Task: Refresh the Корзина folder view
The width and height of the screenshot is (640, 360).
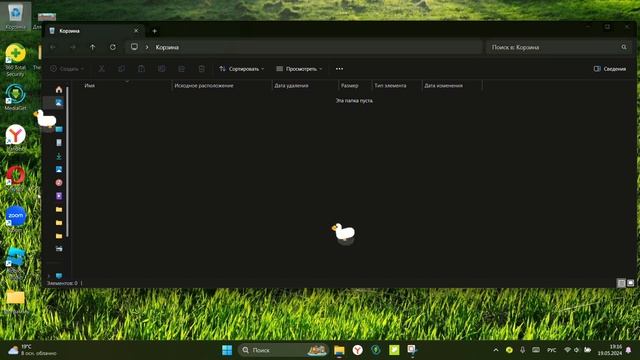Action: (x=113, y=47)
